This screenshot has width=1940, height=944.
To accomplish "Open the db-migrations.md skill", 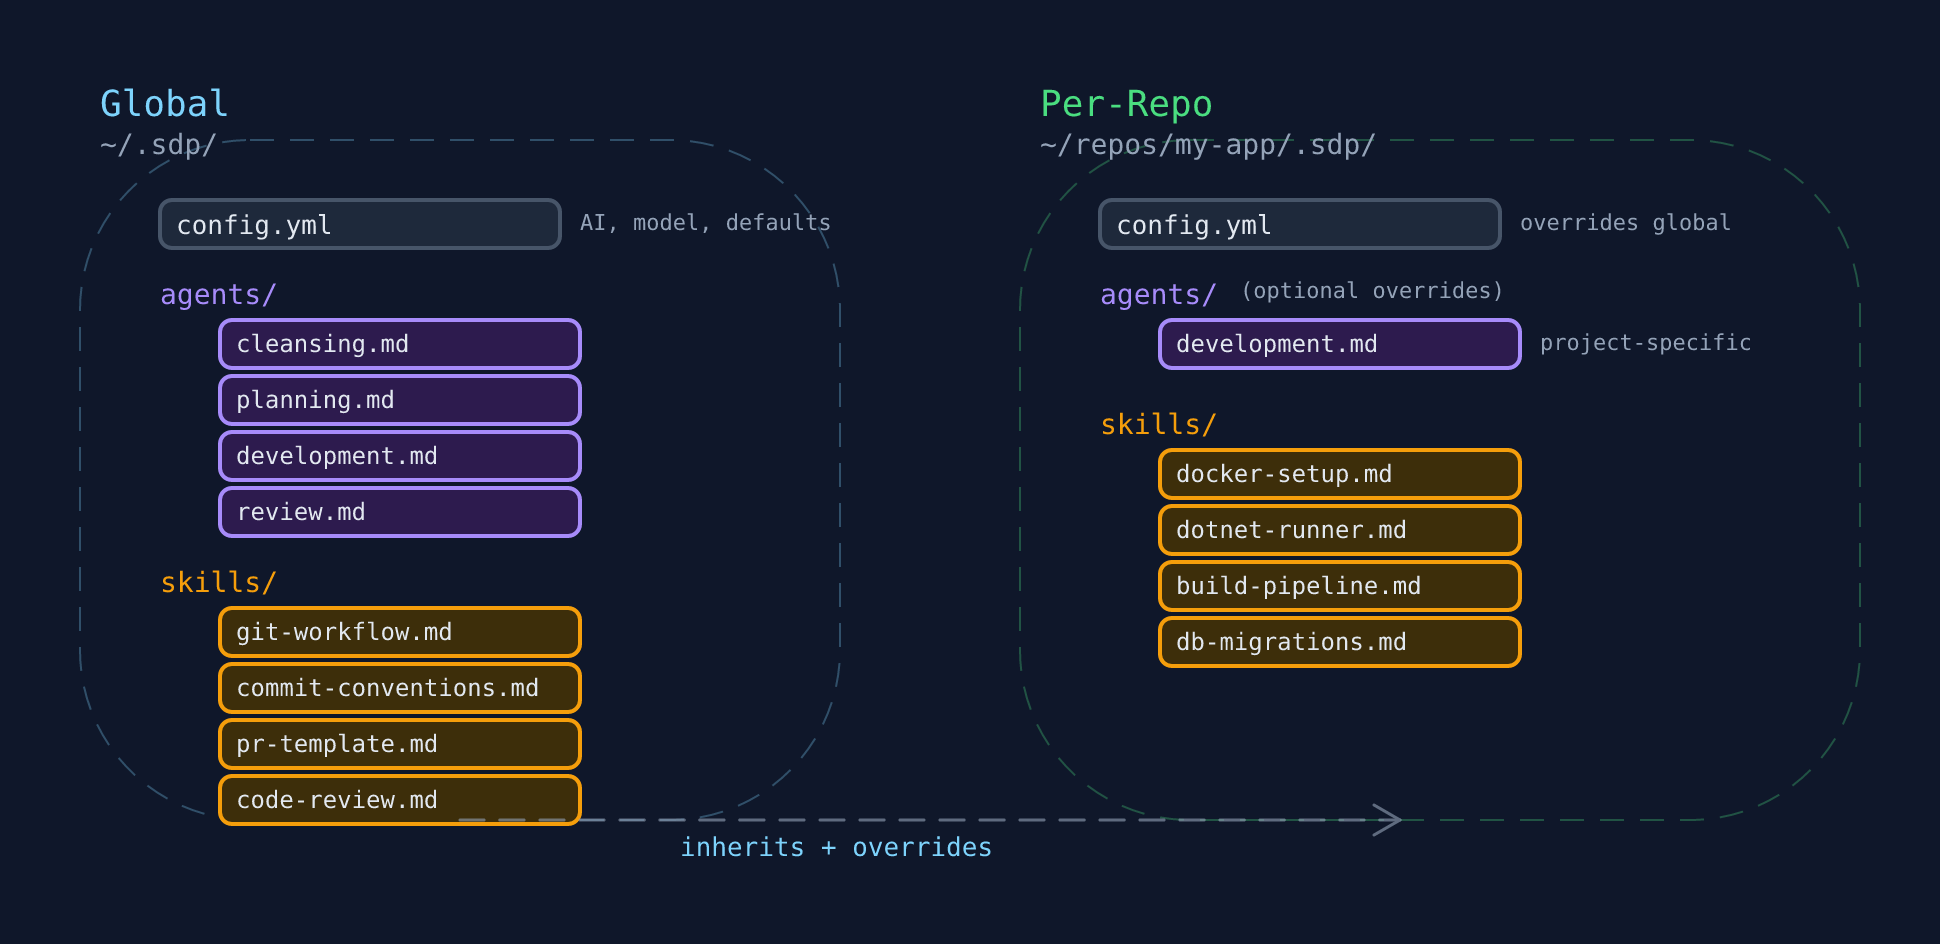I will pos(1339,642).
